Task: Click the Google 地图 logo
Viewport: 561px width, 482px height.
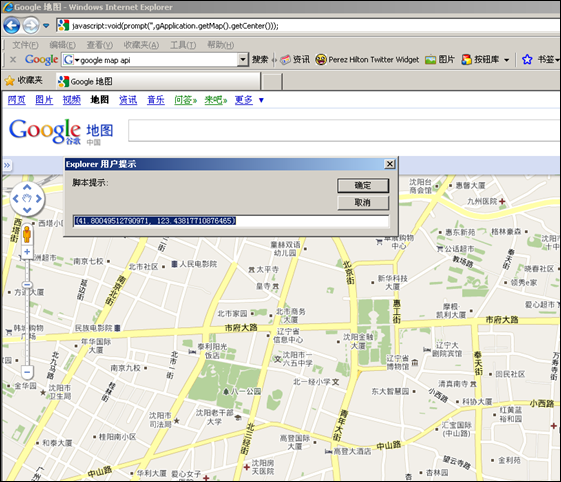Action: point(61,131)
